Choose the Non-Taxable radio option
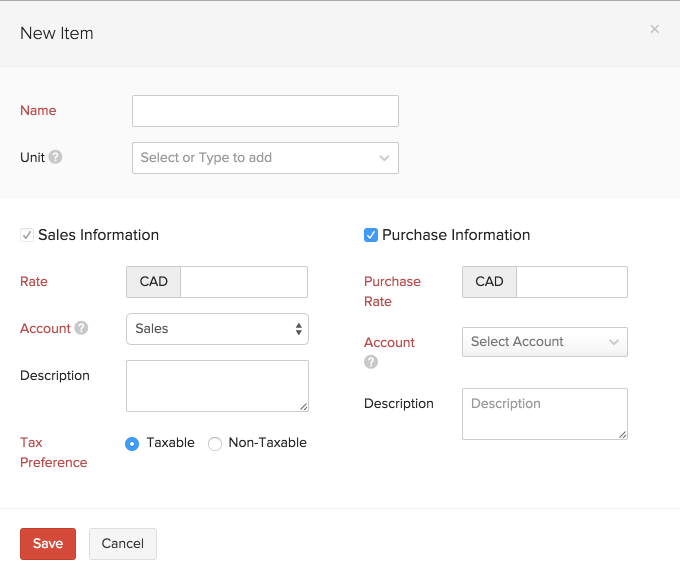The height and width of the screenshot is (580, 680). pos(215,444)
